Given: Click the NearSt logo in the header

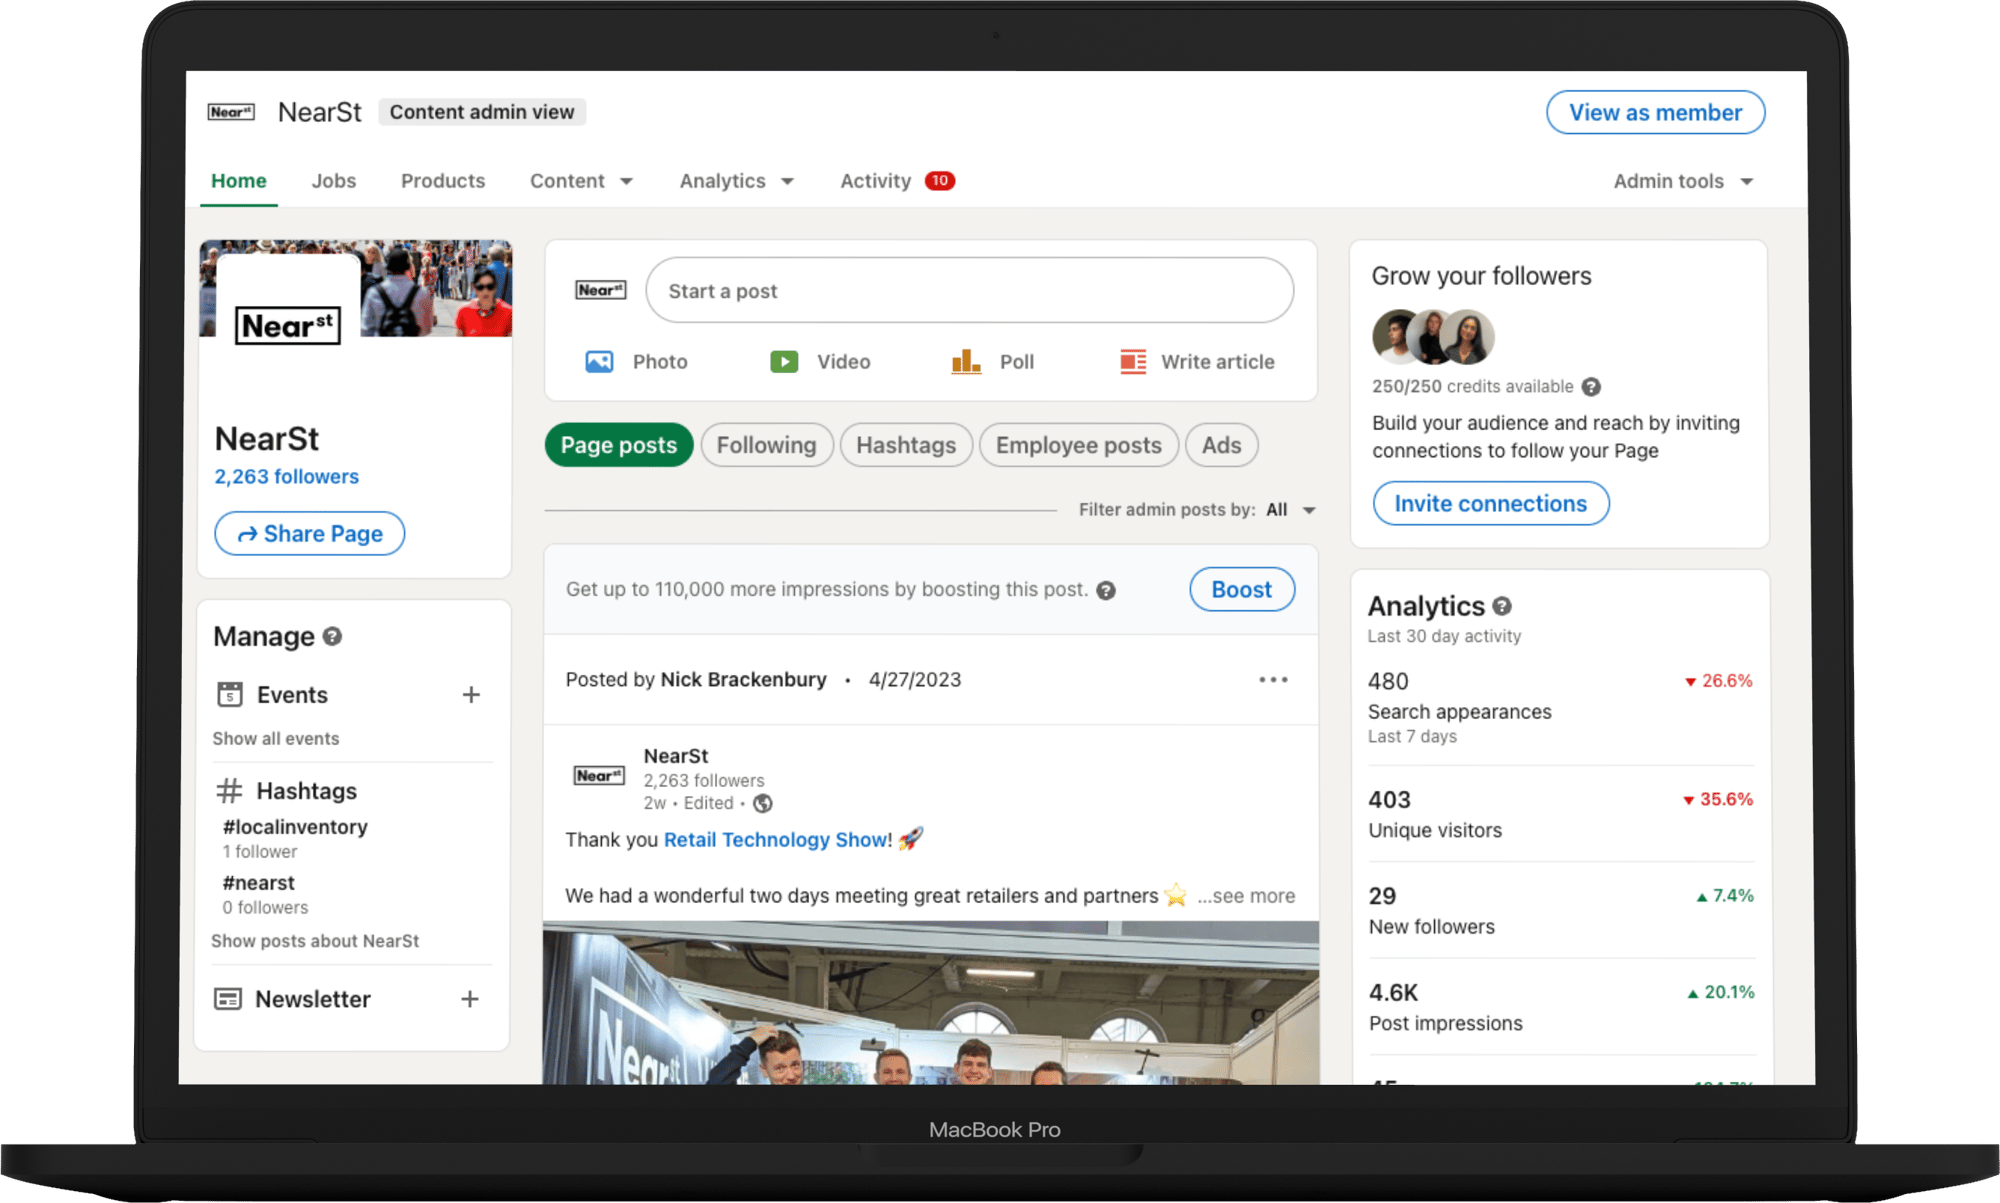Looking at the screenshot, I should click(231, 112).
